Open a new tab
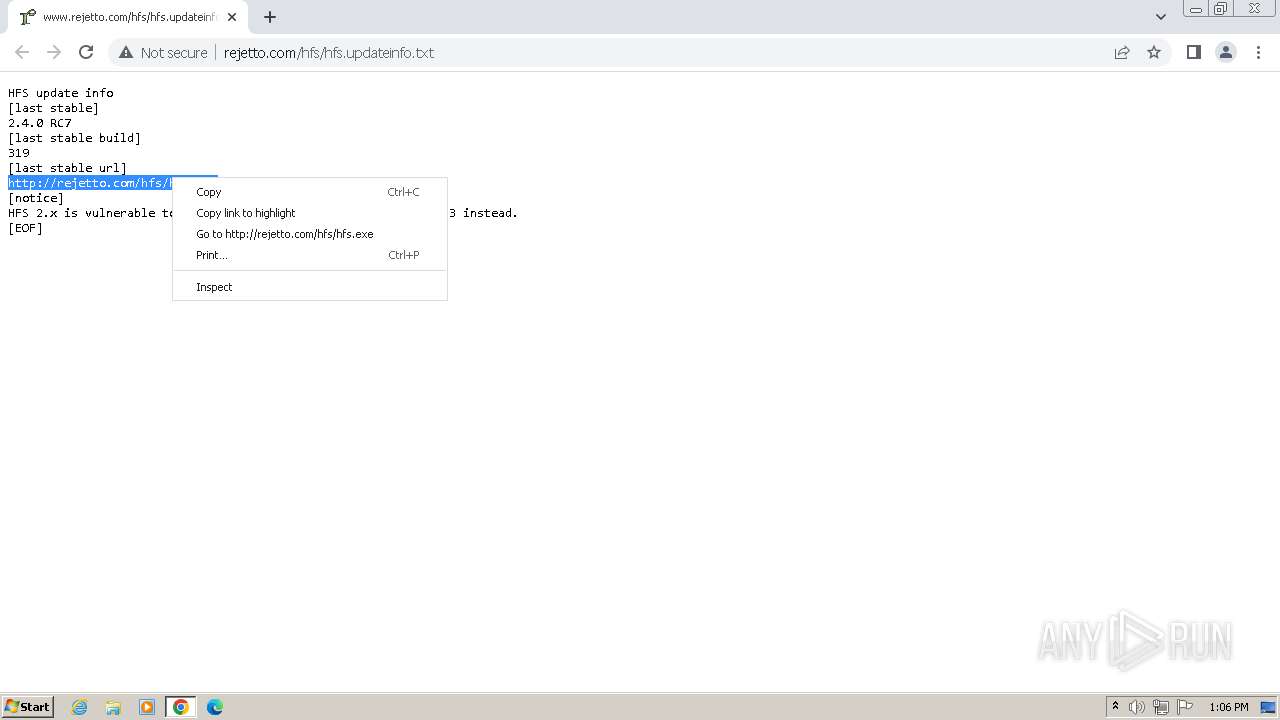1280x720 pixels. 269,17
